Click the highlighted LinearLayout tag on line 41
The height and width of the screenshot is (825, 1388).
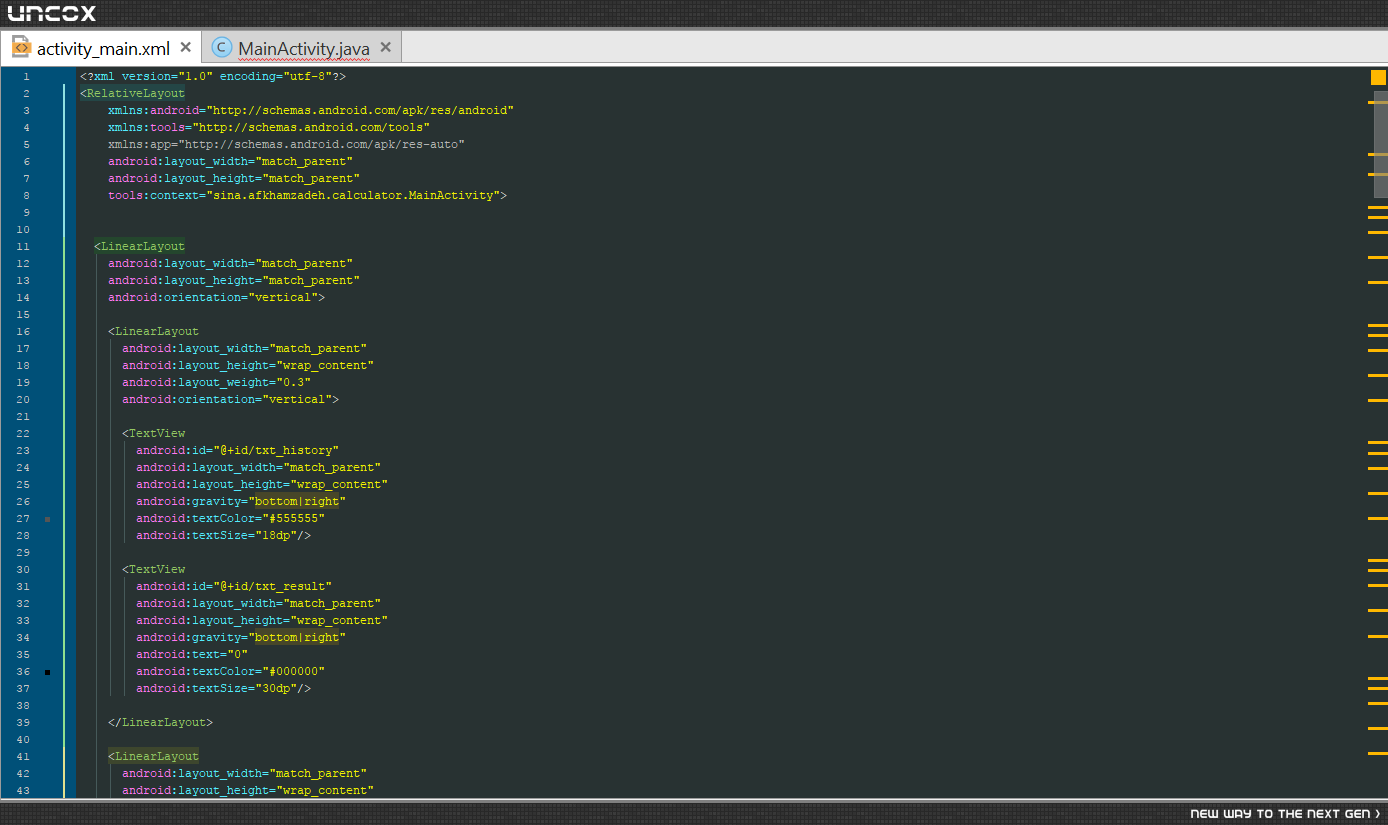pyautogui.click(x=153, y=756)
